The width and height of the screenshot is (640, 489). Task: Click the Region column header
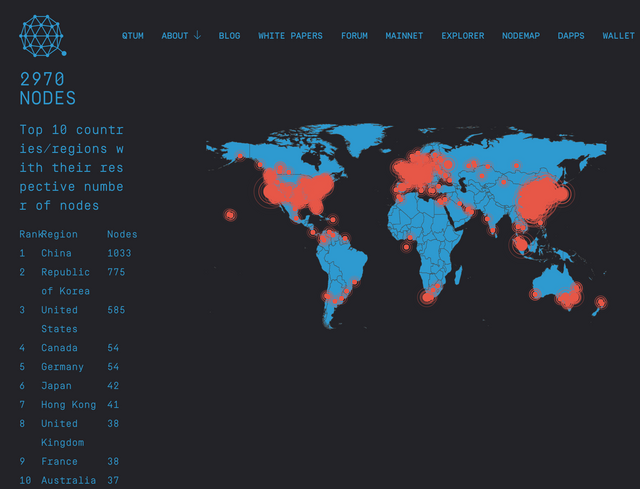pyautogui.click(x=60, y=234)
